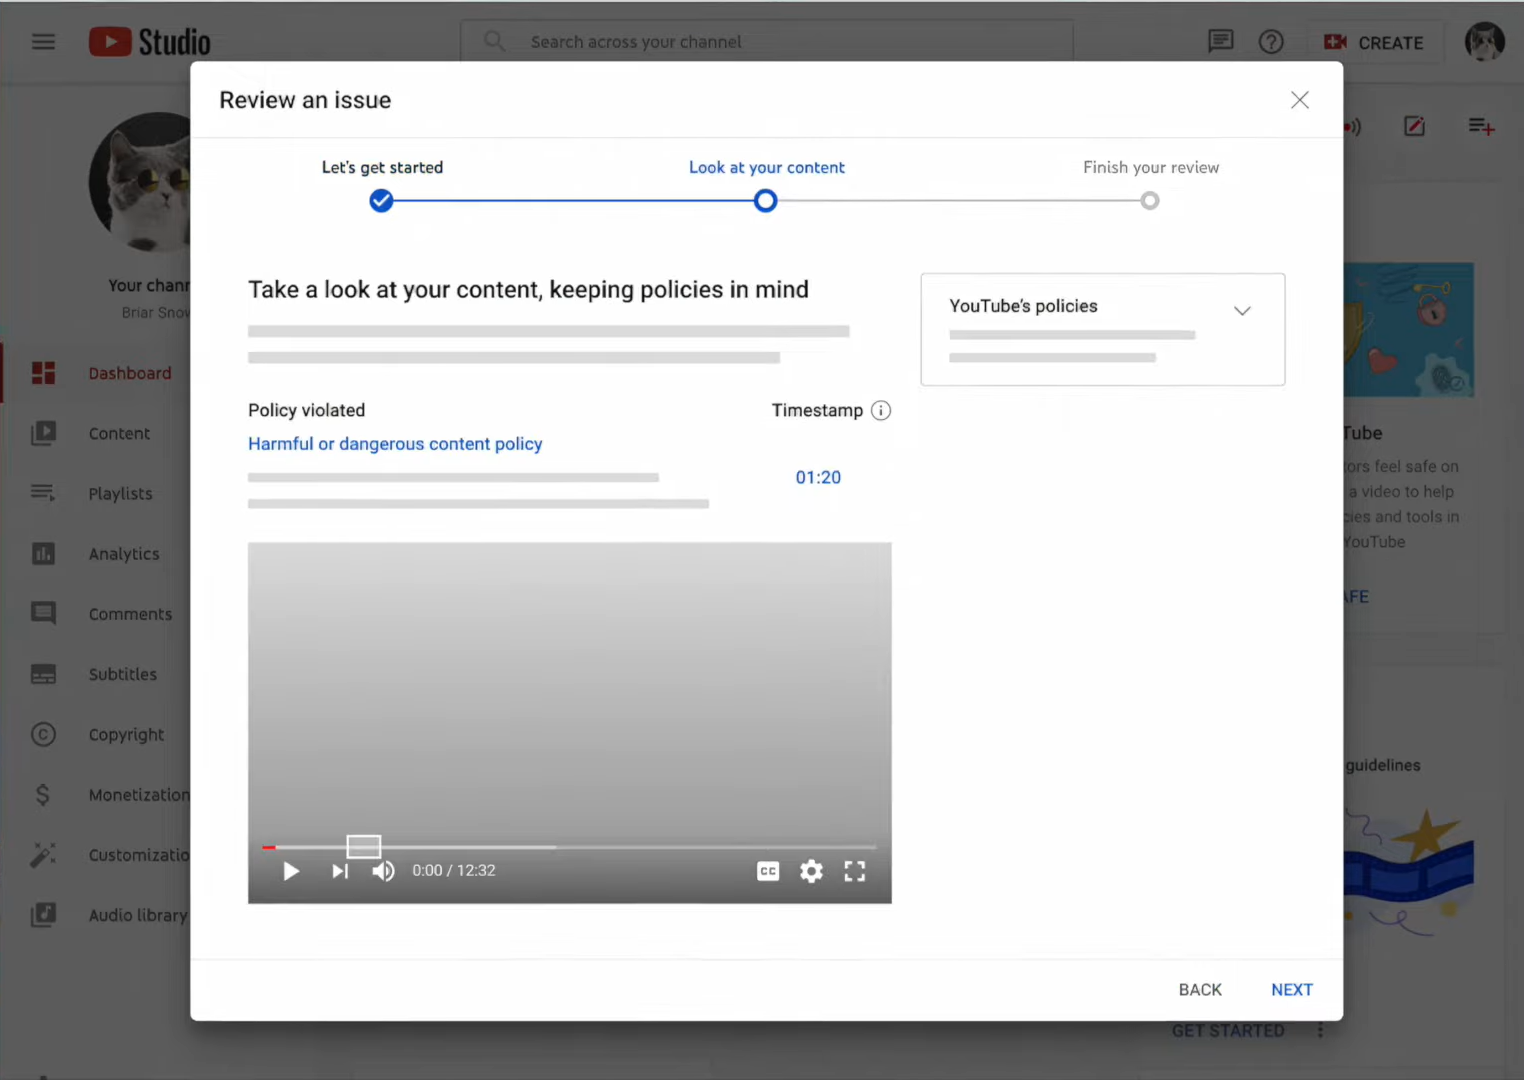The height and width of the screenshot is (1080, 1524).
Task: Click the GET STARTED link behind dialog
Action: point(1228,1031)
